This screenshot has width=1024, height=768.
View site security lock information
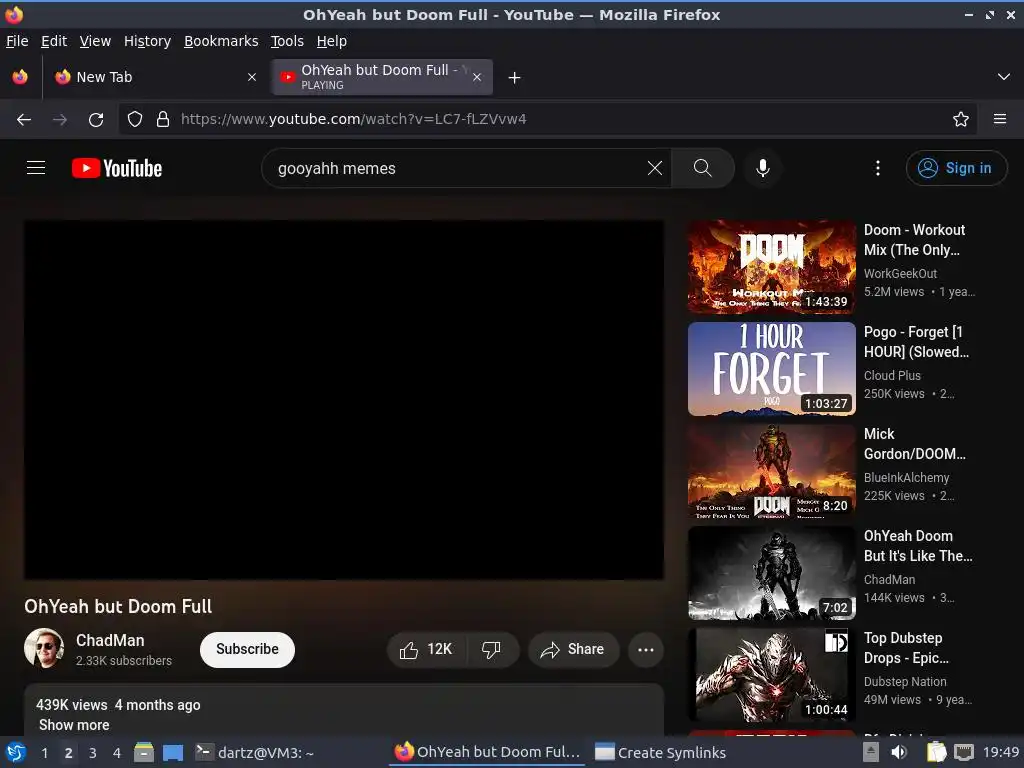[x=163, y=119]
